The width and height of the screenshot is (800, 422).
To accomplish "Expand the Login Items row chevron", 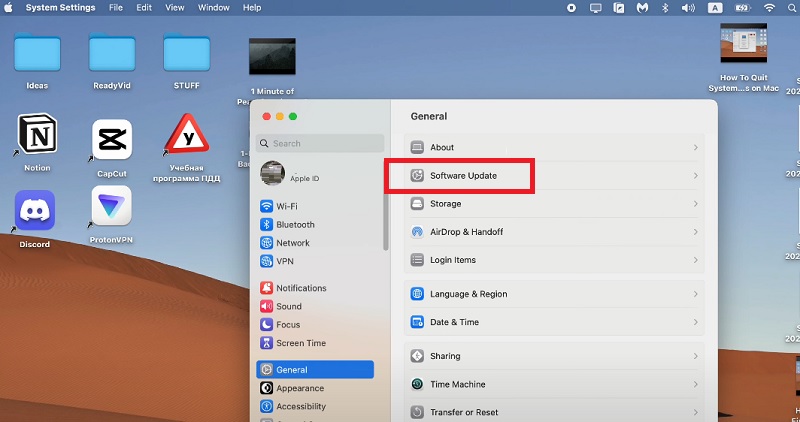I will tap(695, 260).
